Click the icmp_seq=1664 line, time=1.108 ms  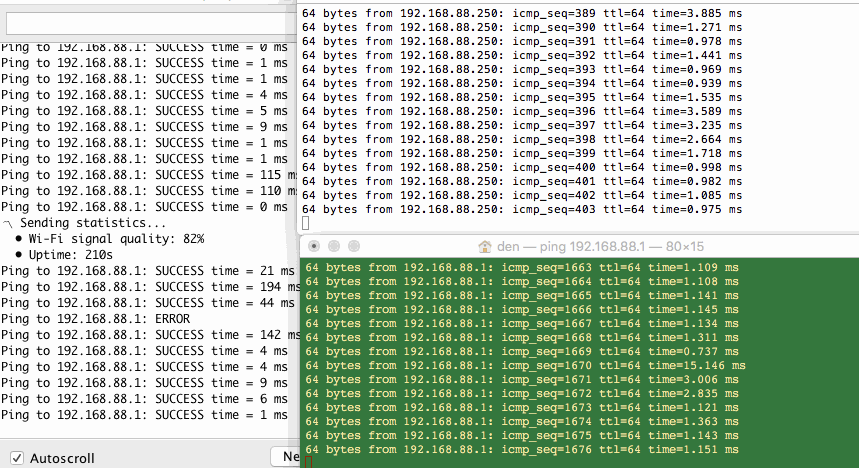coord(522,282)
